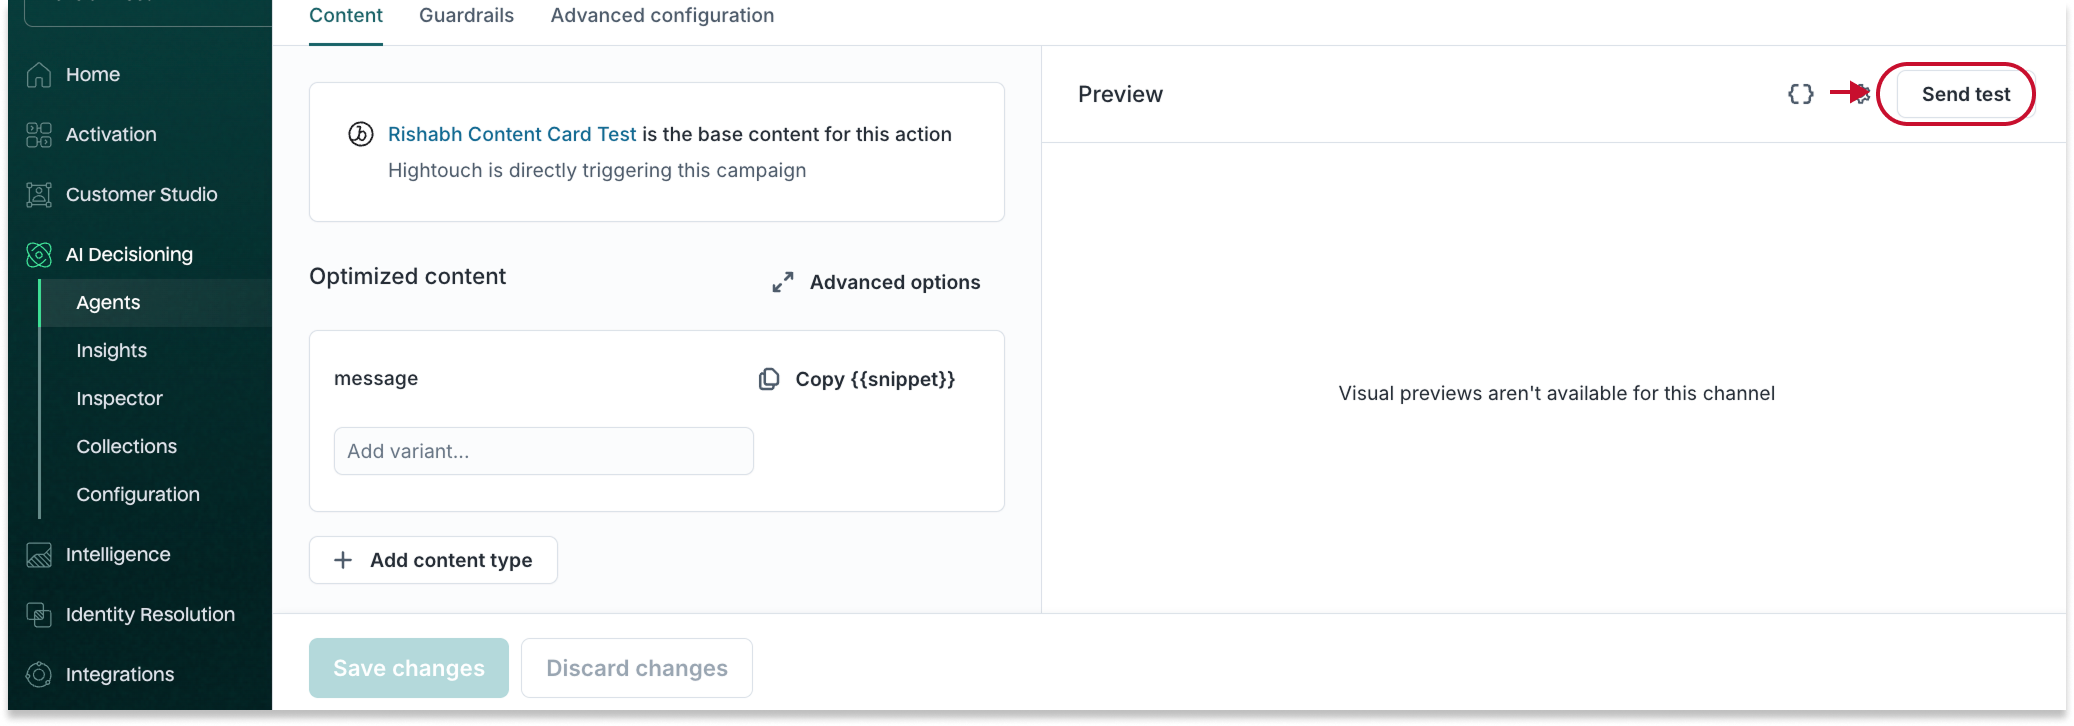Open the Rishabh Content Card Test link
The image size is (2074, 726).
coord(512,134)
